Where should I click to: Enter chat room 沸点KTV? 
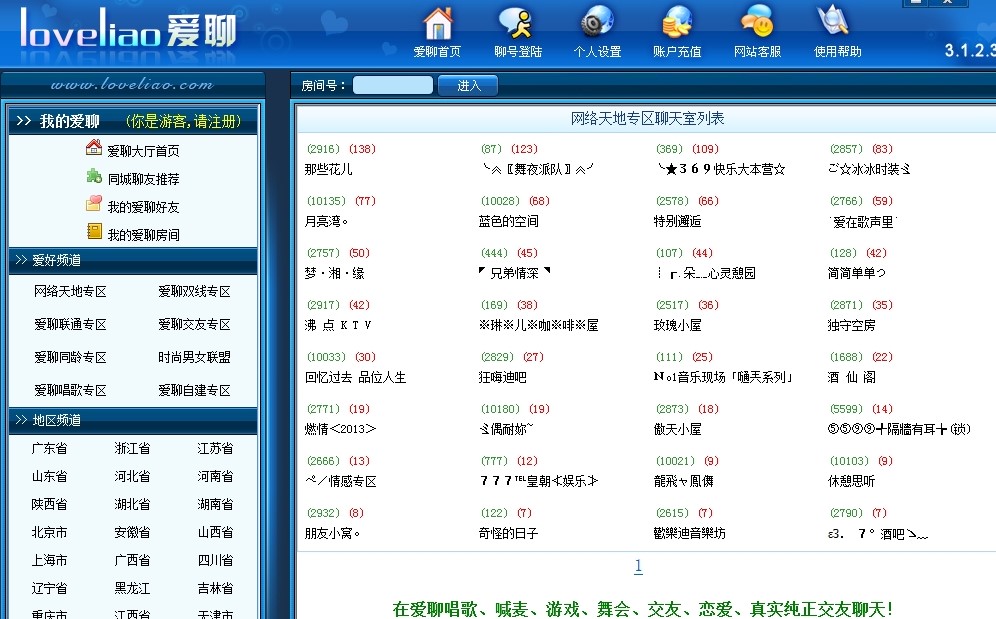338,325
